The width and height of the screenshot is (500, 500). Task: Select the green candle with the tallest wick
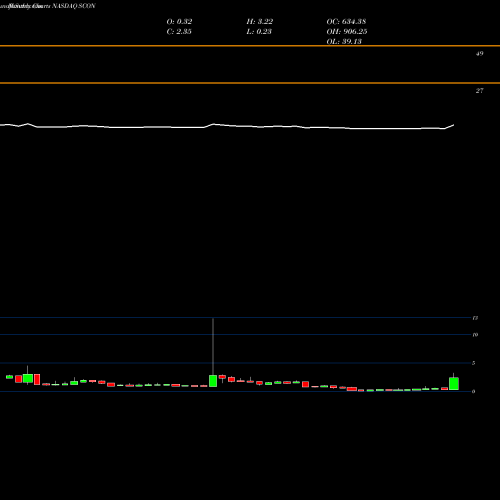213,381
